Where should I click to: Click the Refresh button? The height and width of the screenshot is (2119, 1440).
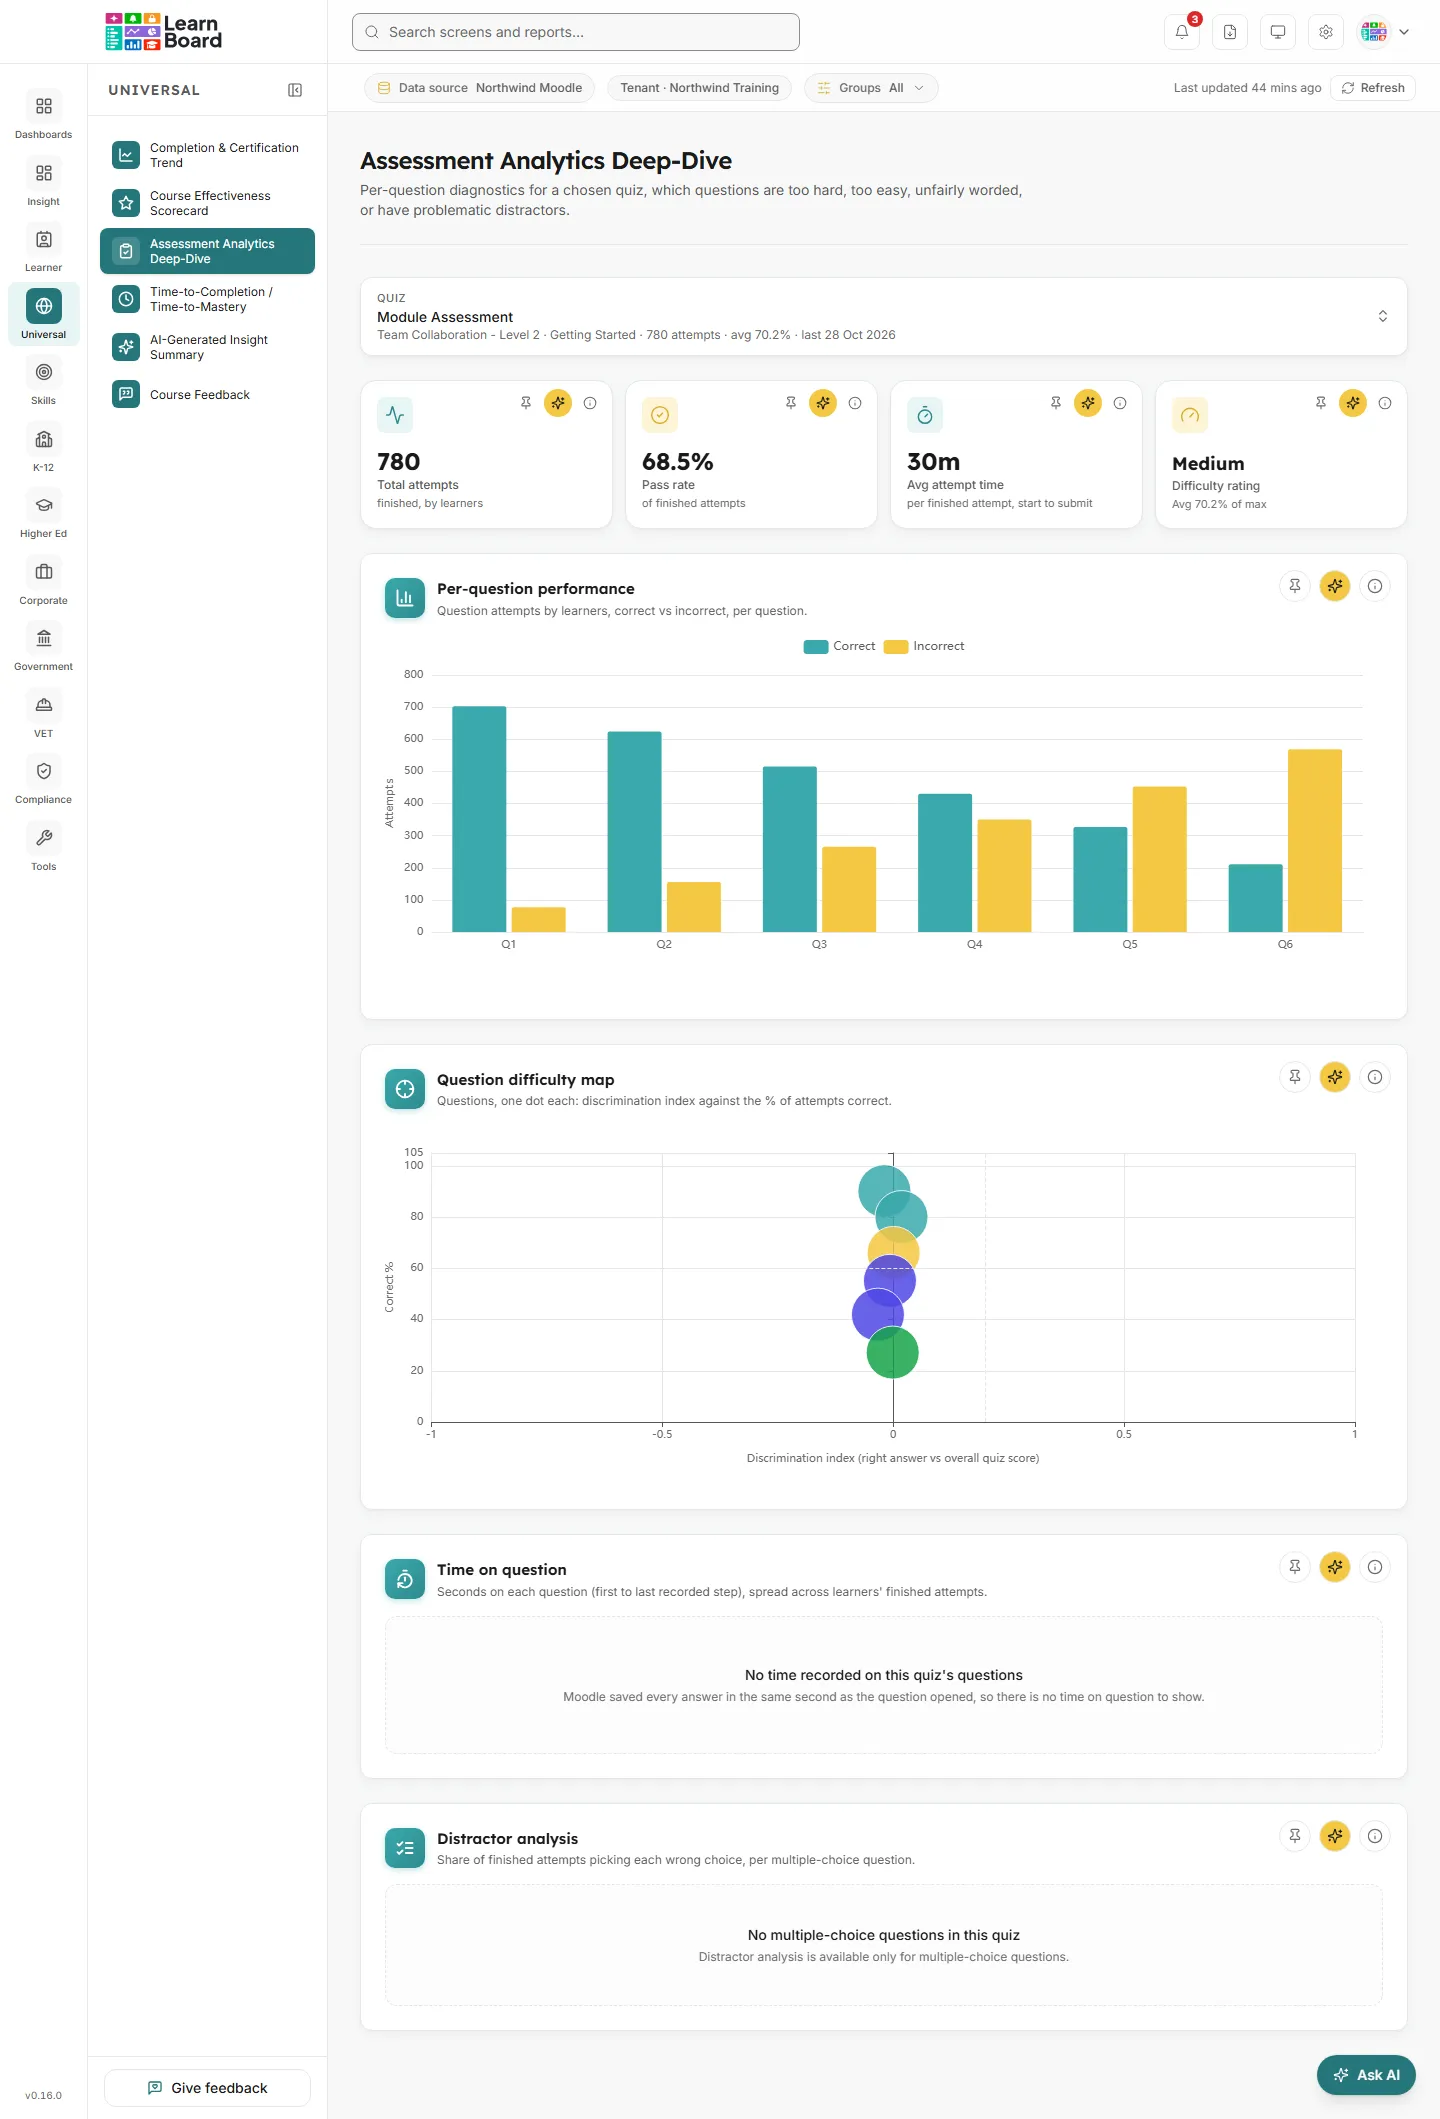pos(1373,88)
